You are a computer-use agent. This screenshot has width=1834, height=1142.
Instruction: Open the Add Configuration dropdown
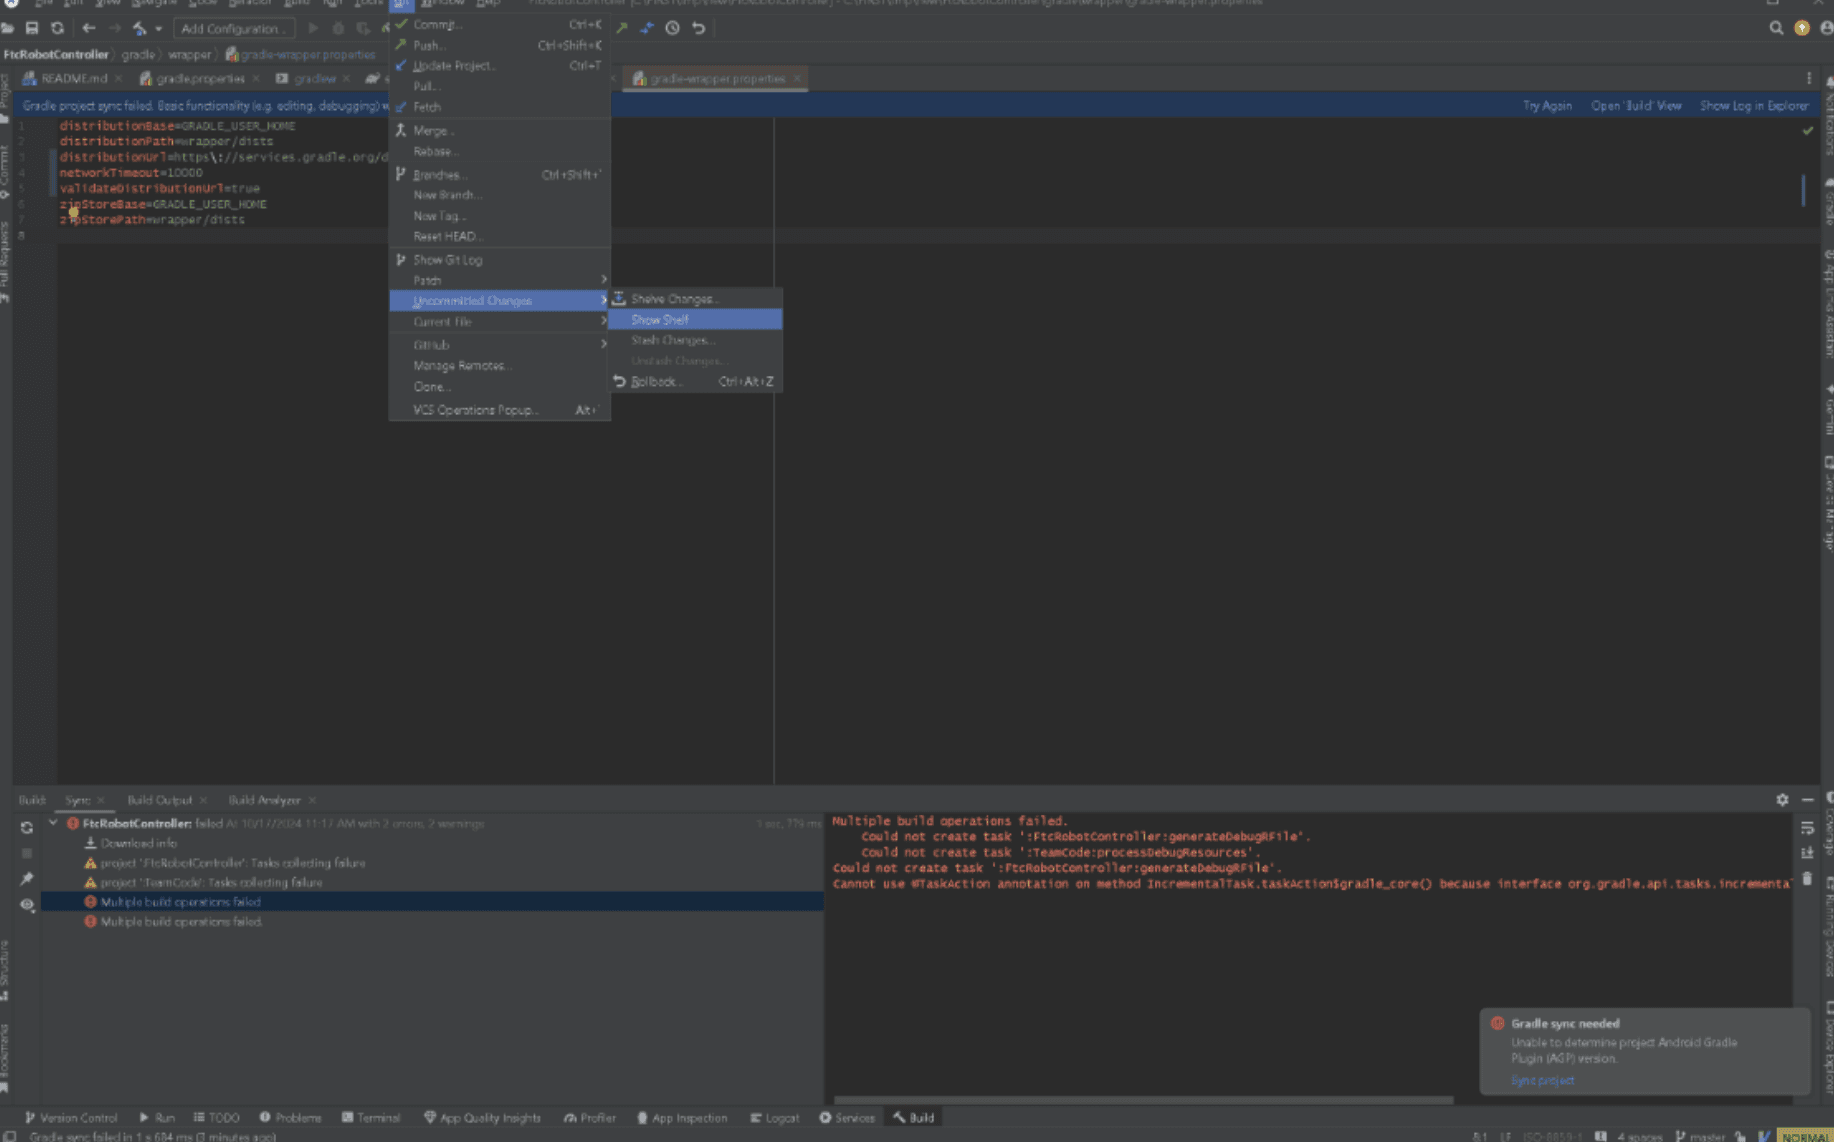233,28
